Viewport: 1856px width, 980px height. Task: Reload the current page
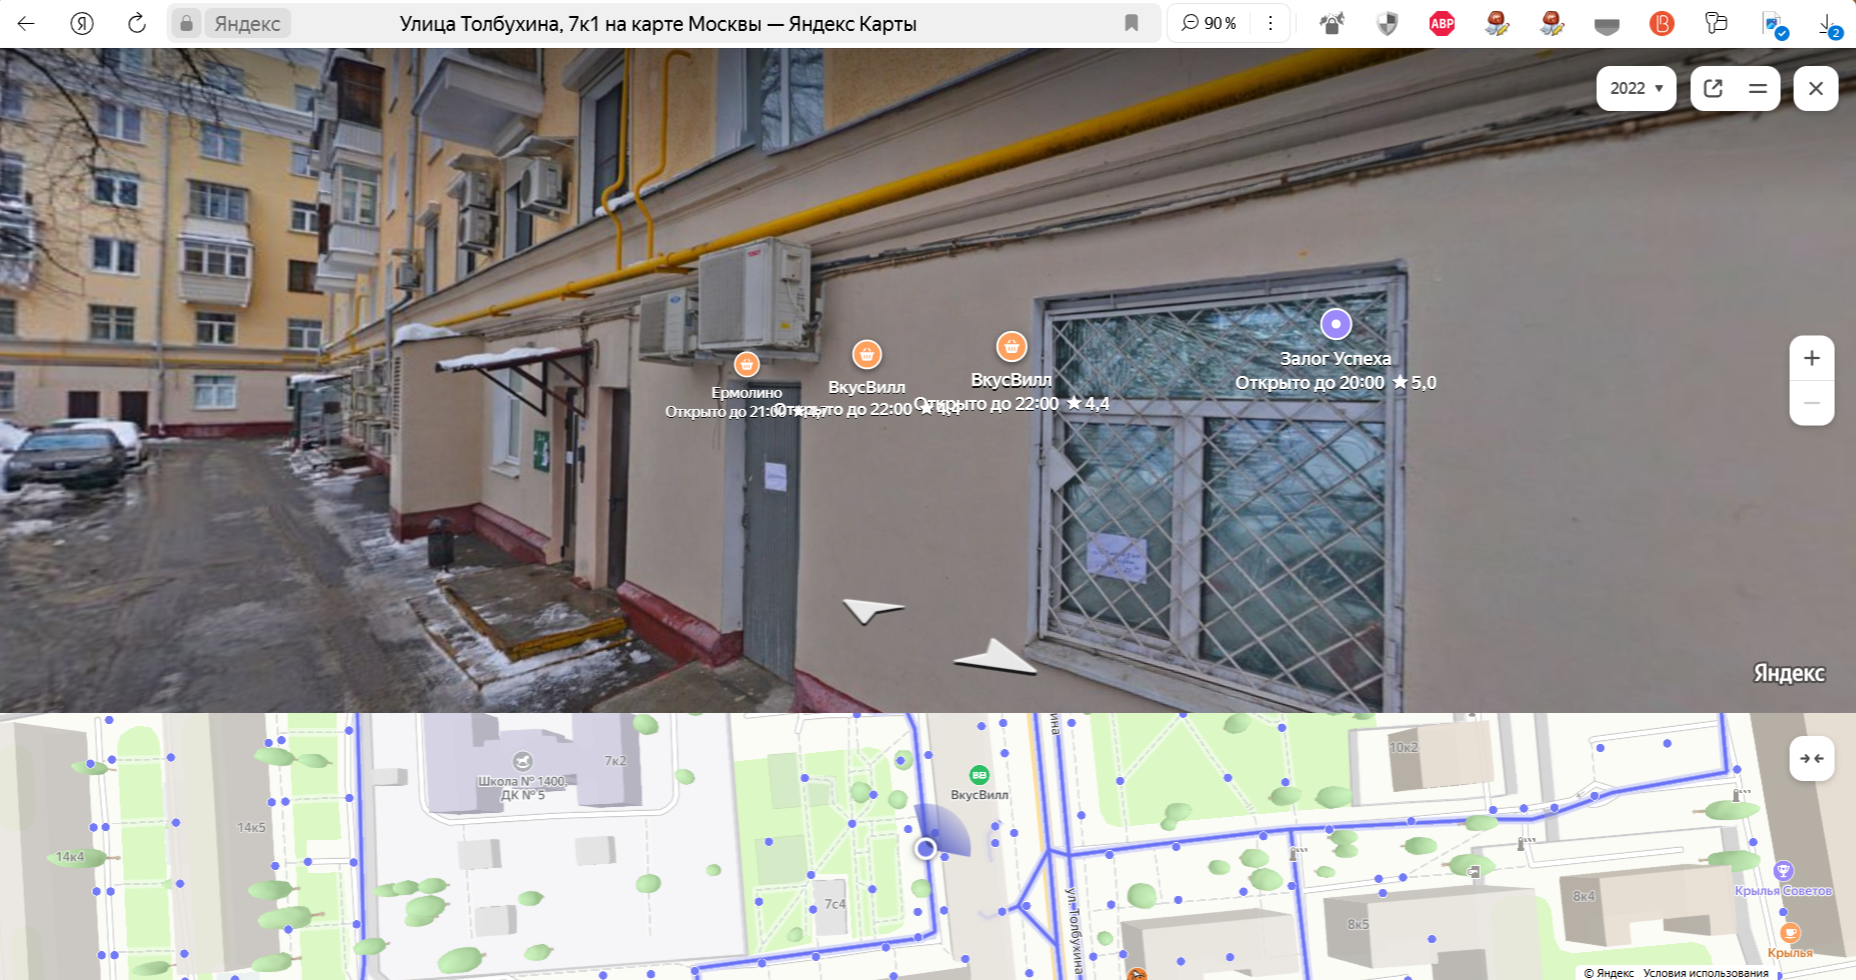click(x=137, y=23)
